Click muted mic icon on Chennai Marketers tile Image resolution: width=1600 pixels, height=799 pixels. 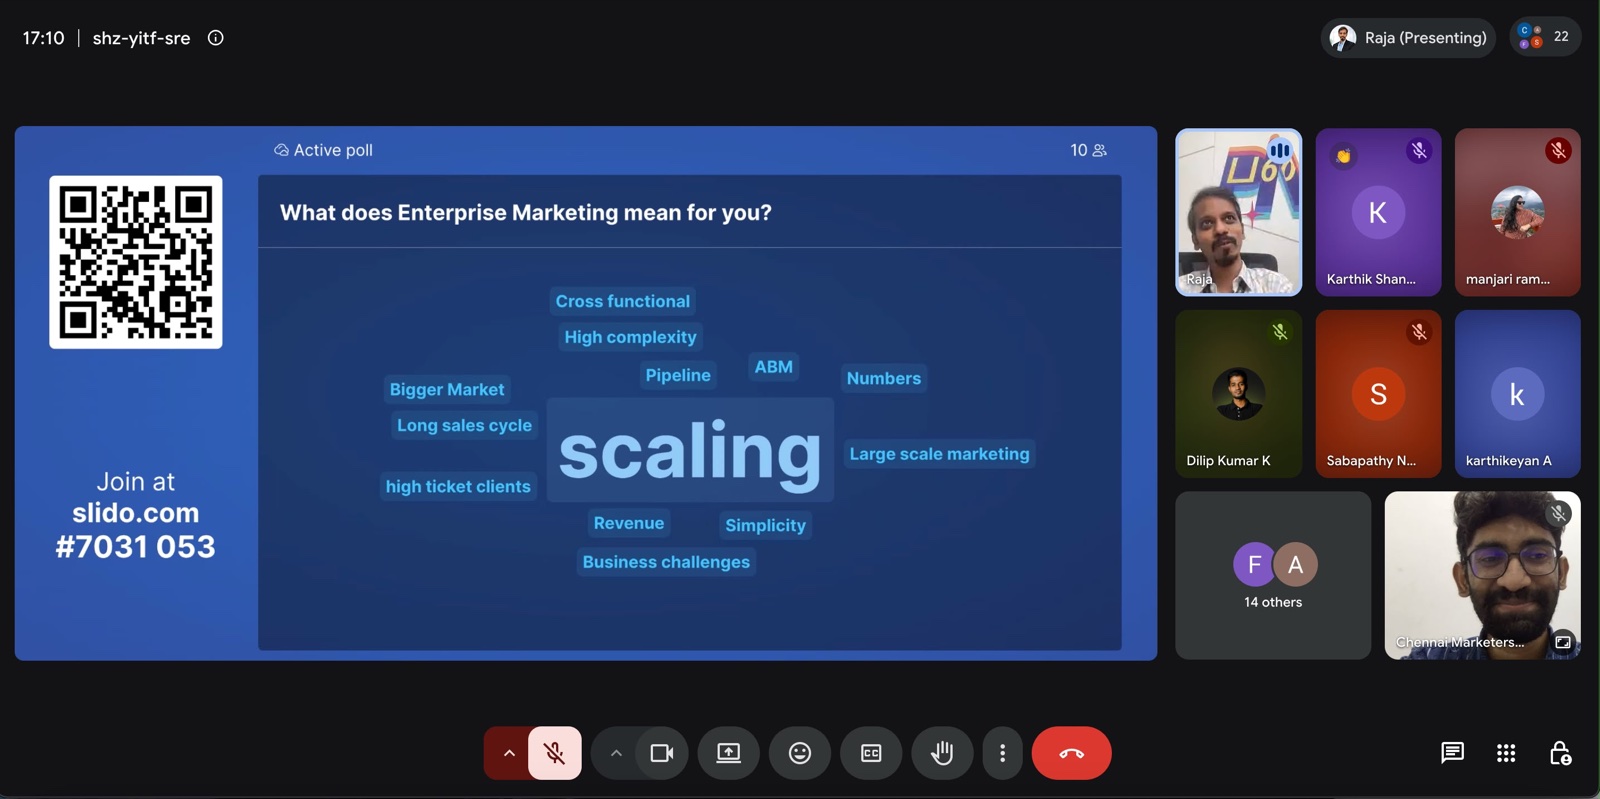pyautogui.click(x=1558, y=514)
